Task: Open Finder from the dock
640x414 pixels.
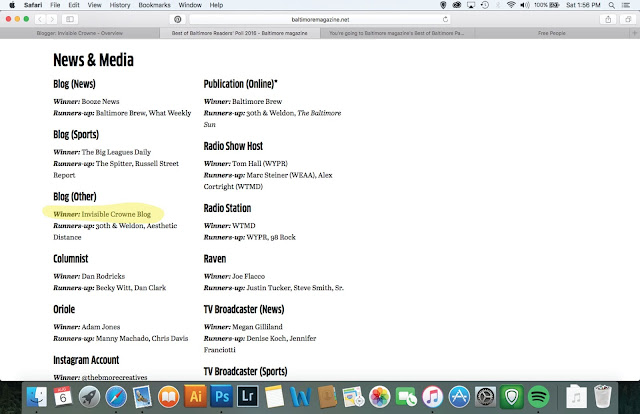Action: tap(37, 396)
